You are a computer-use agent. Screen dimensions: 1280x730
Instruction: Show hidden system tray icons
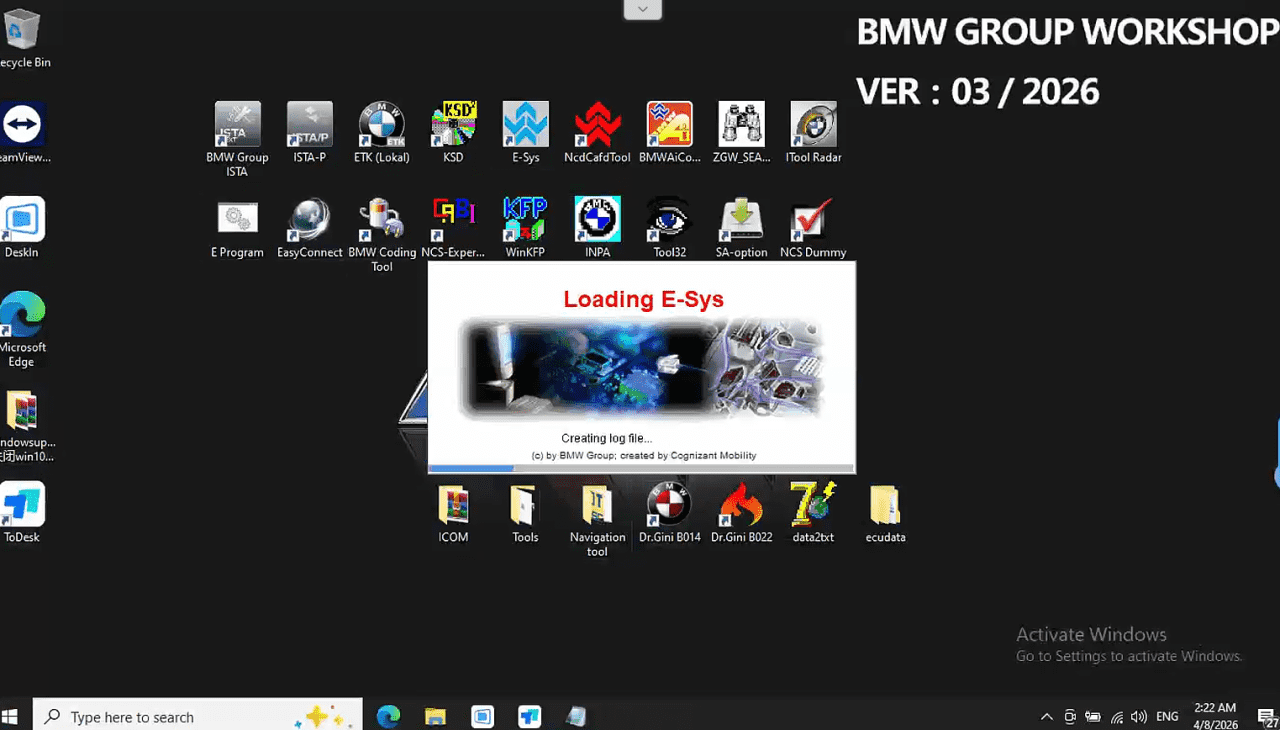point(1046,717)
